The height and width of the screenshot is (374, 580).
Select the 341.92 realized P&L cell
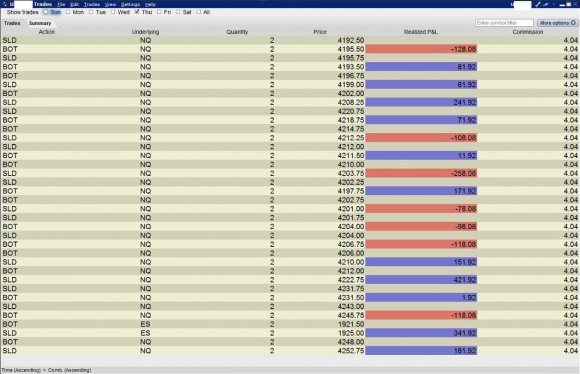(x=421, y=333)
